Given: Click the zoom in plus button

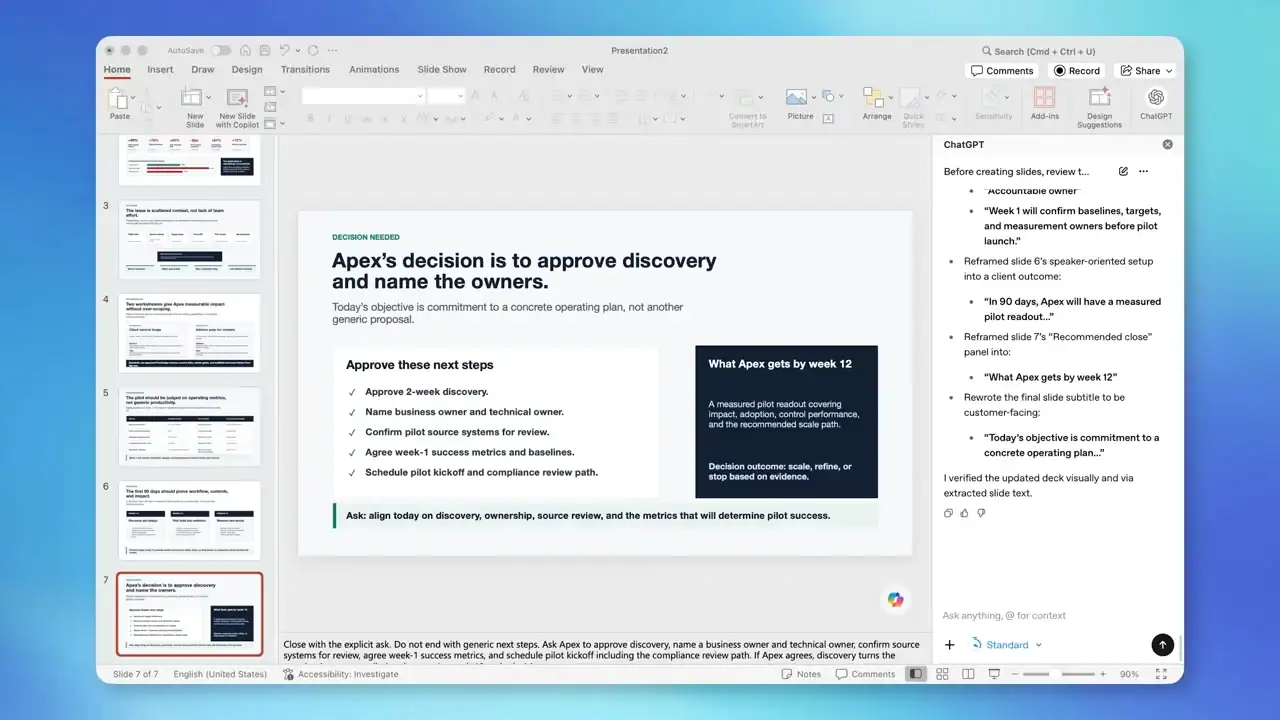Looking at the screenshot, I should click(x=1101, y=674).
